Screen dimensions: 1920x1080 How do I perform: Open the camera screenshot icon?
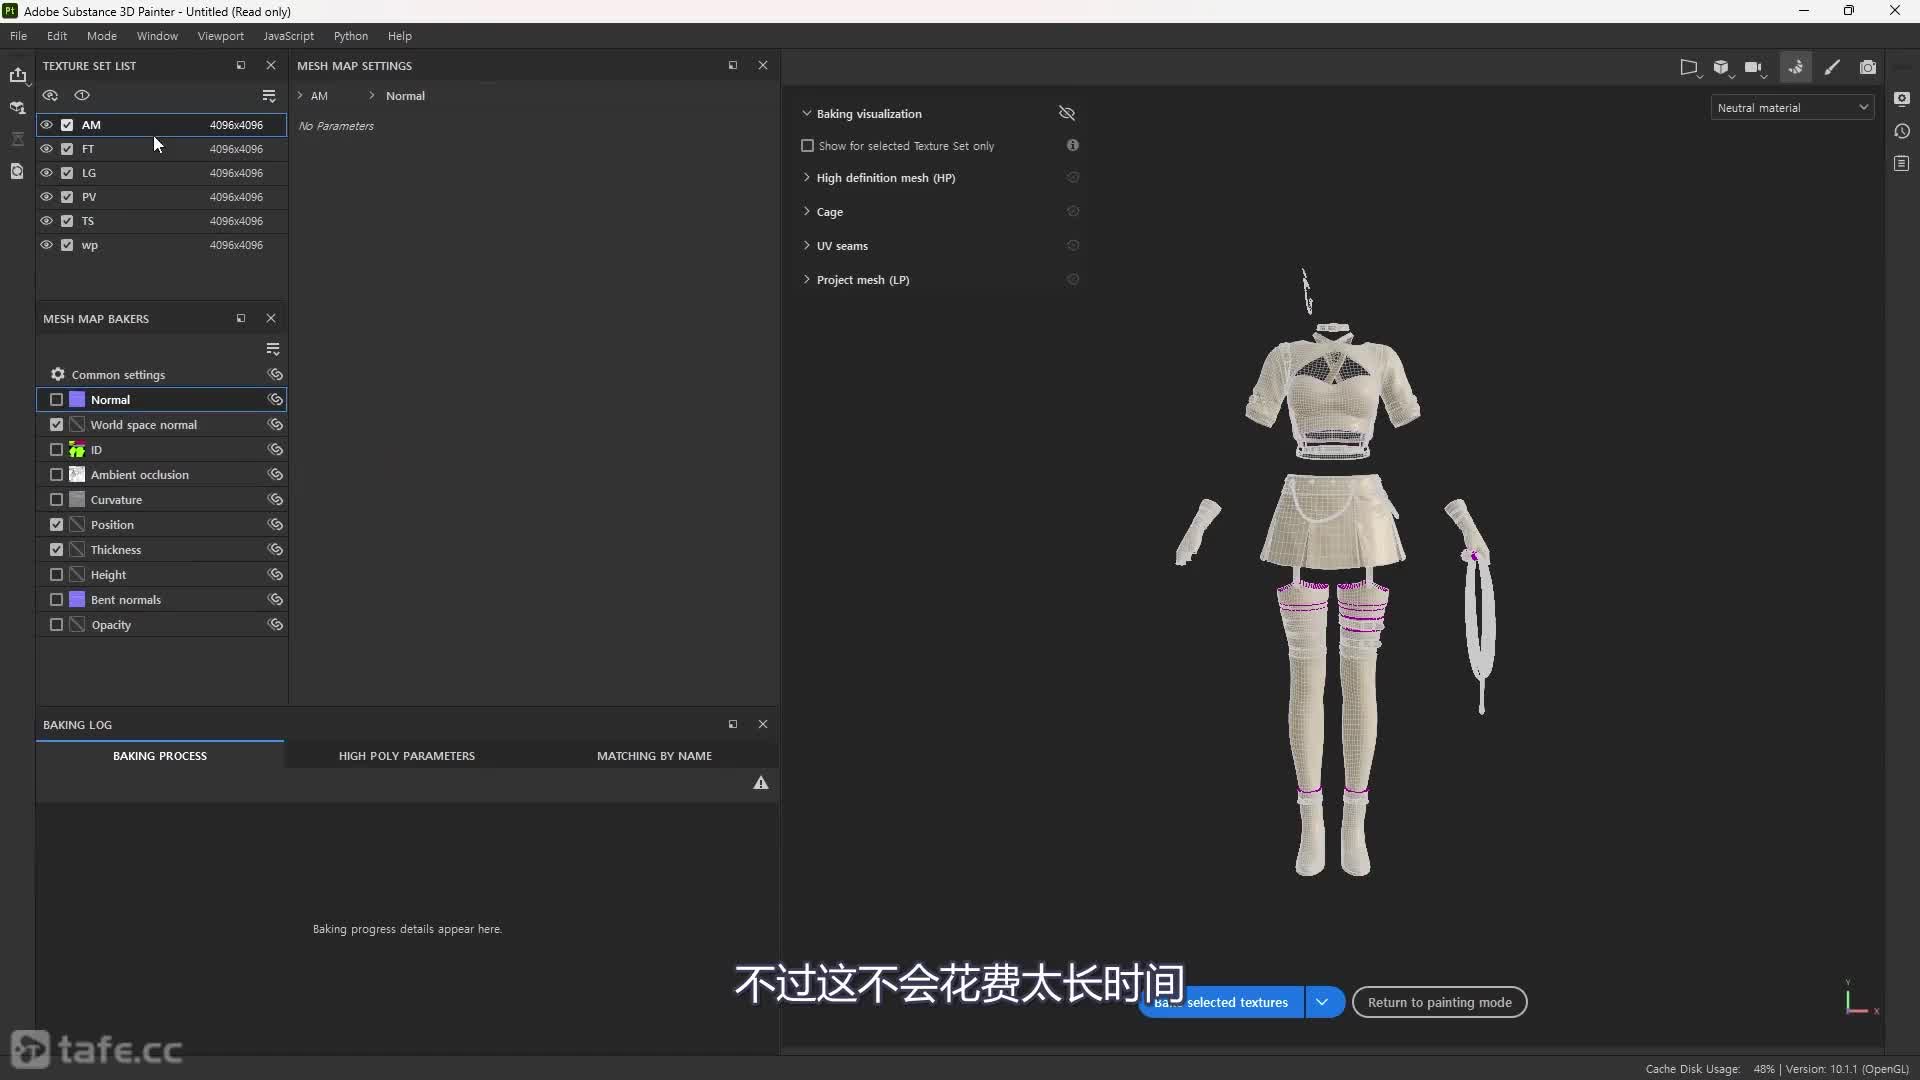pyautogui.click(x=1867, y=67)
